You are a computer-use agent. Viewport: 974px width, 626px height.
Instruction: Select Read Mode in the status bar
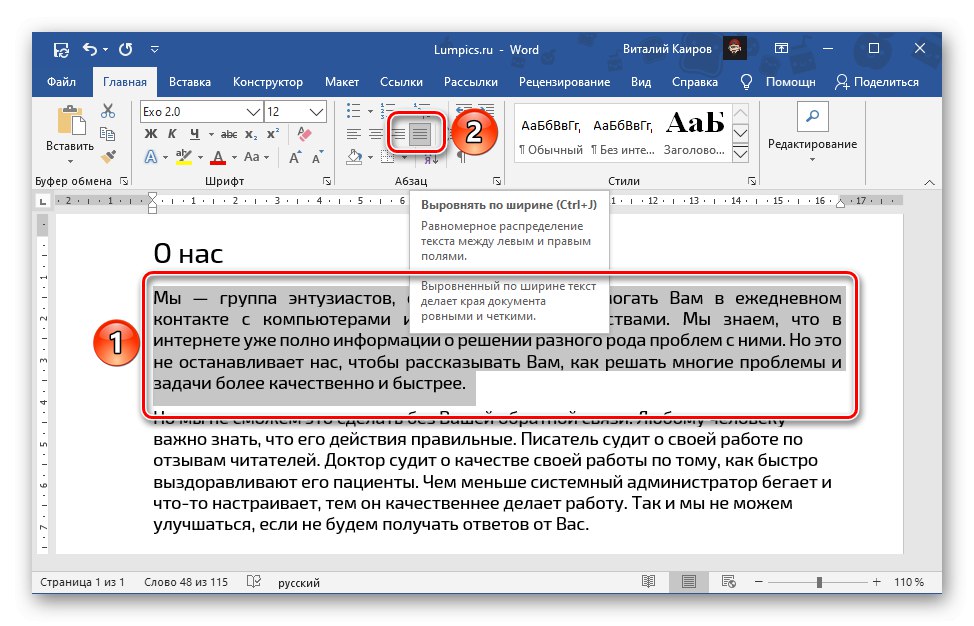[x=648, y=581]
